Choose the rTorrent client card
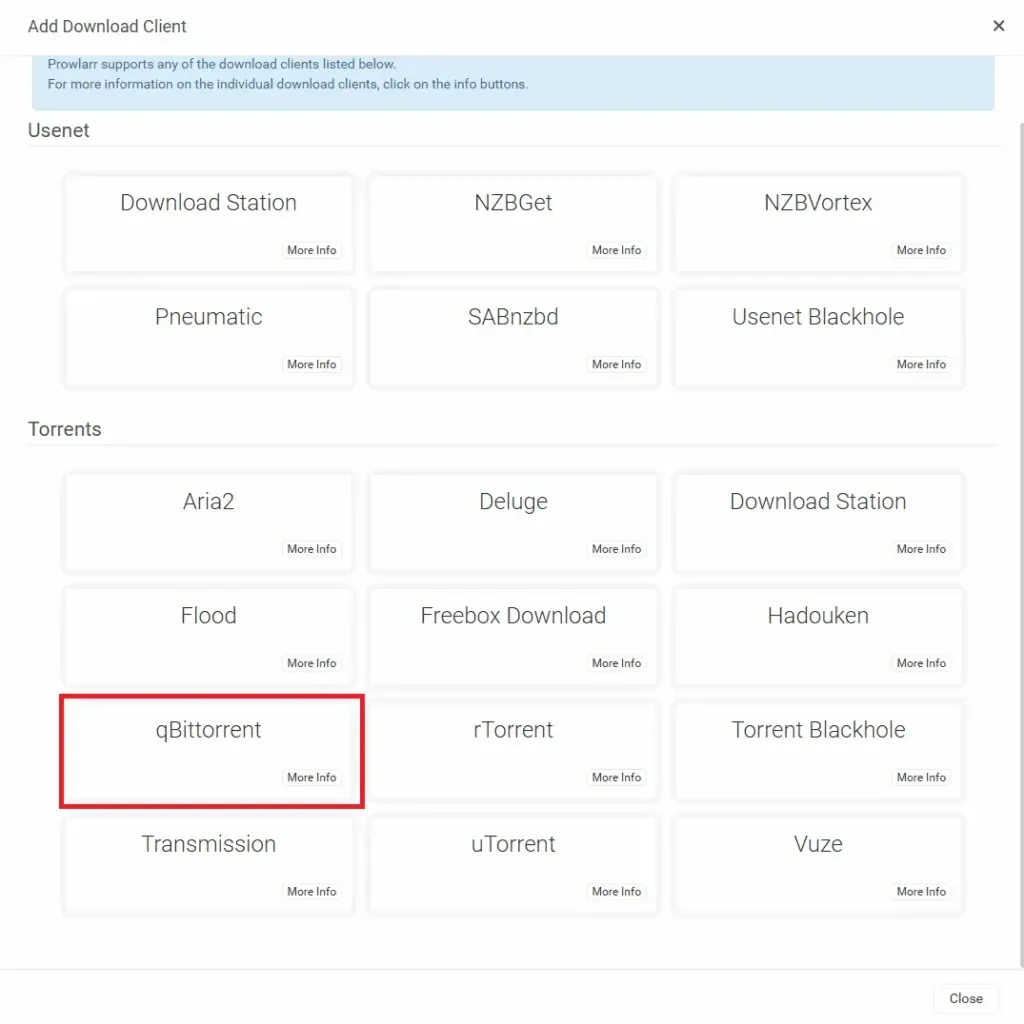Image resolution: width=1024 pixels, height=1024 pixels. click(x=513, y=731)
